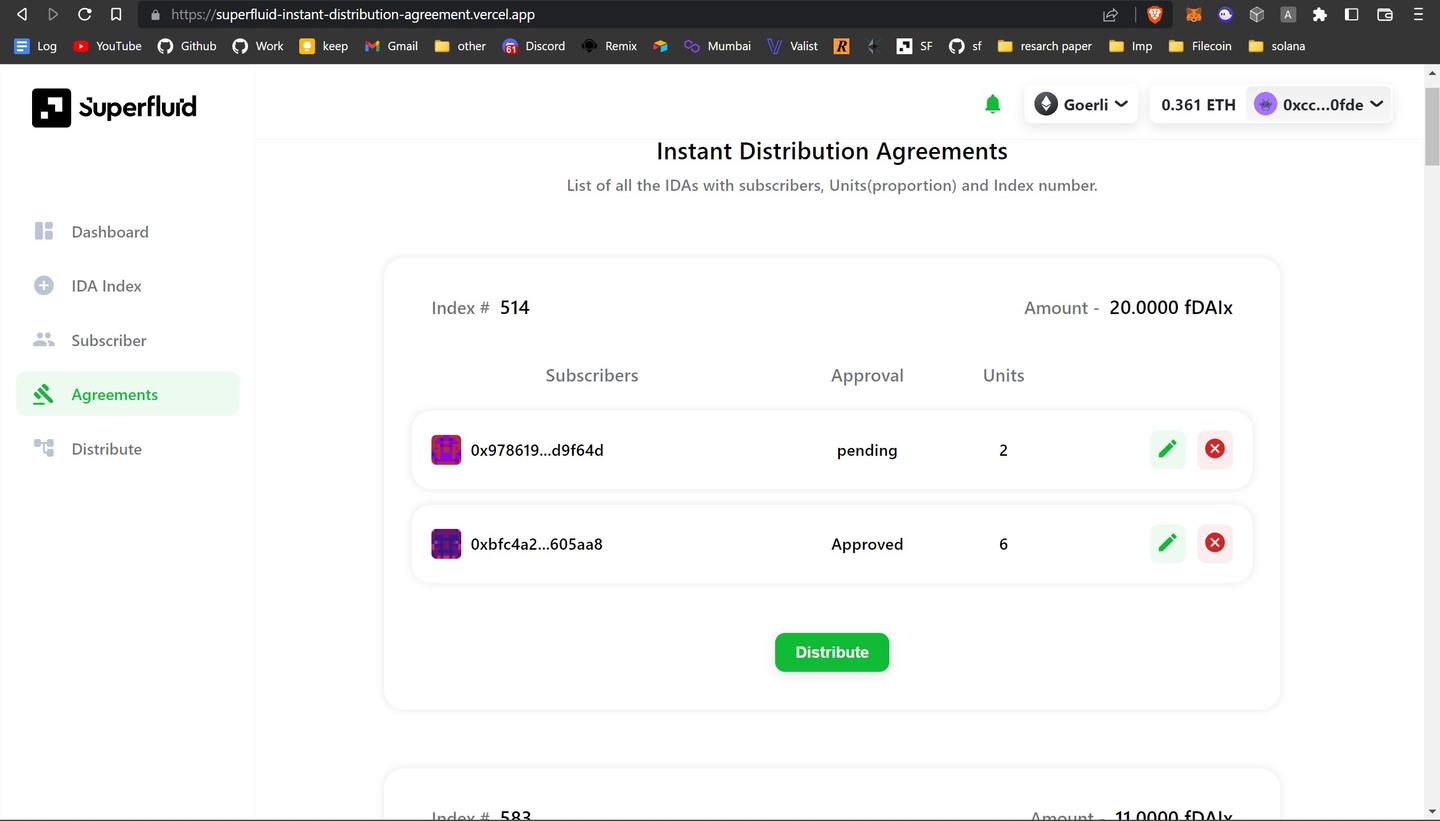Open the Log bookmark

point(36,46)
